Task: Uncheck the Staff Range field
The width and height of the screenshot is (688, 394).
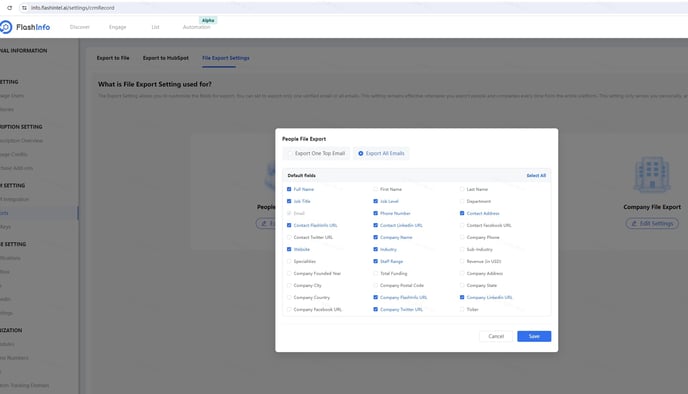Action: point(375,261)
